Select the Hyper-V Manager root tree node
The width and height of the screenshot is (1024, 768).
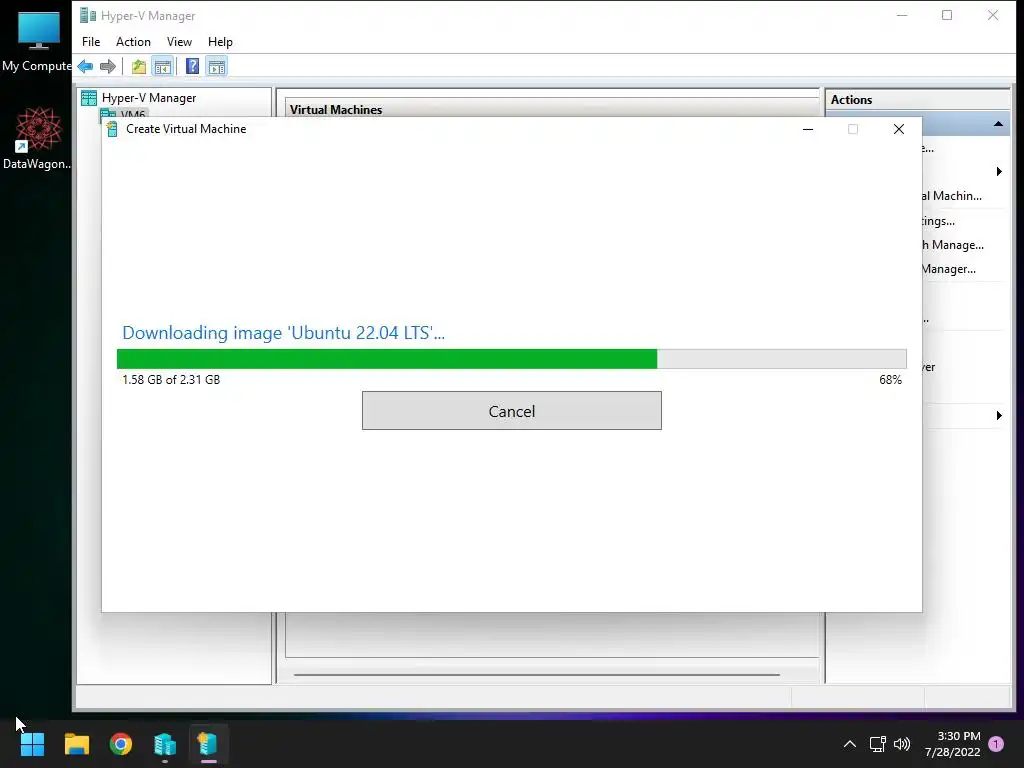click(149, 98)
